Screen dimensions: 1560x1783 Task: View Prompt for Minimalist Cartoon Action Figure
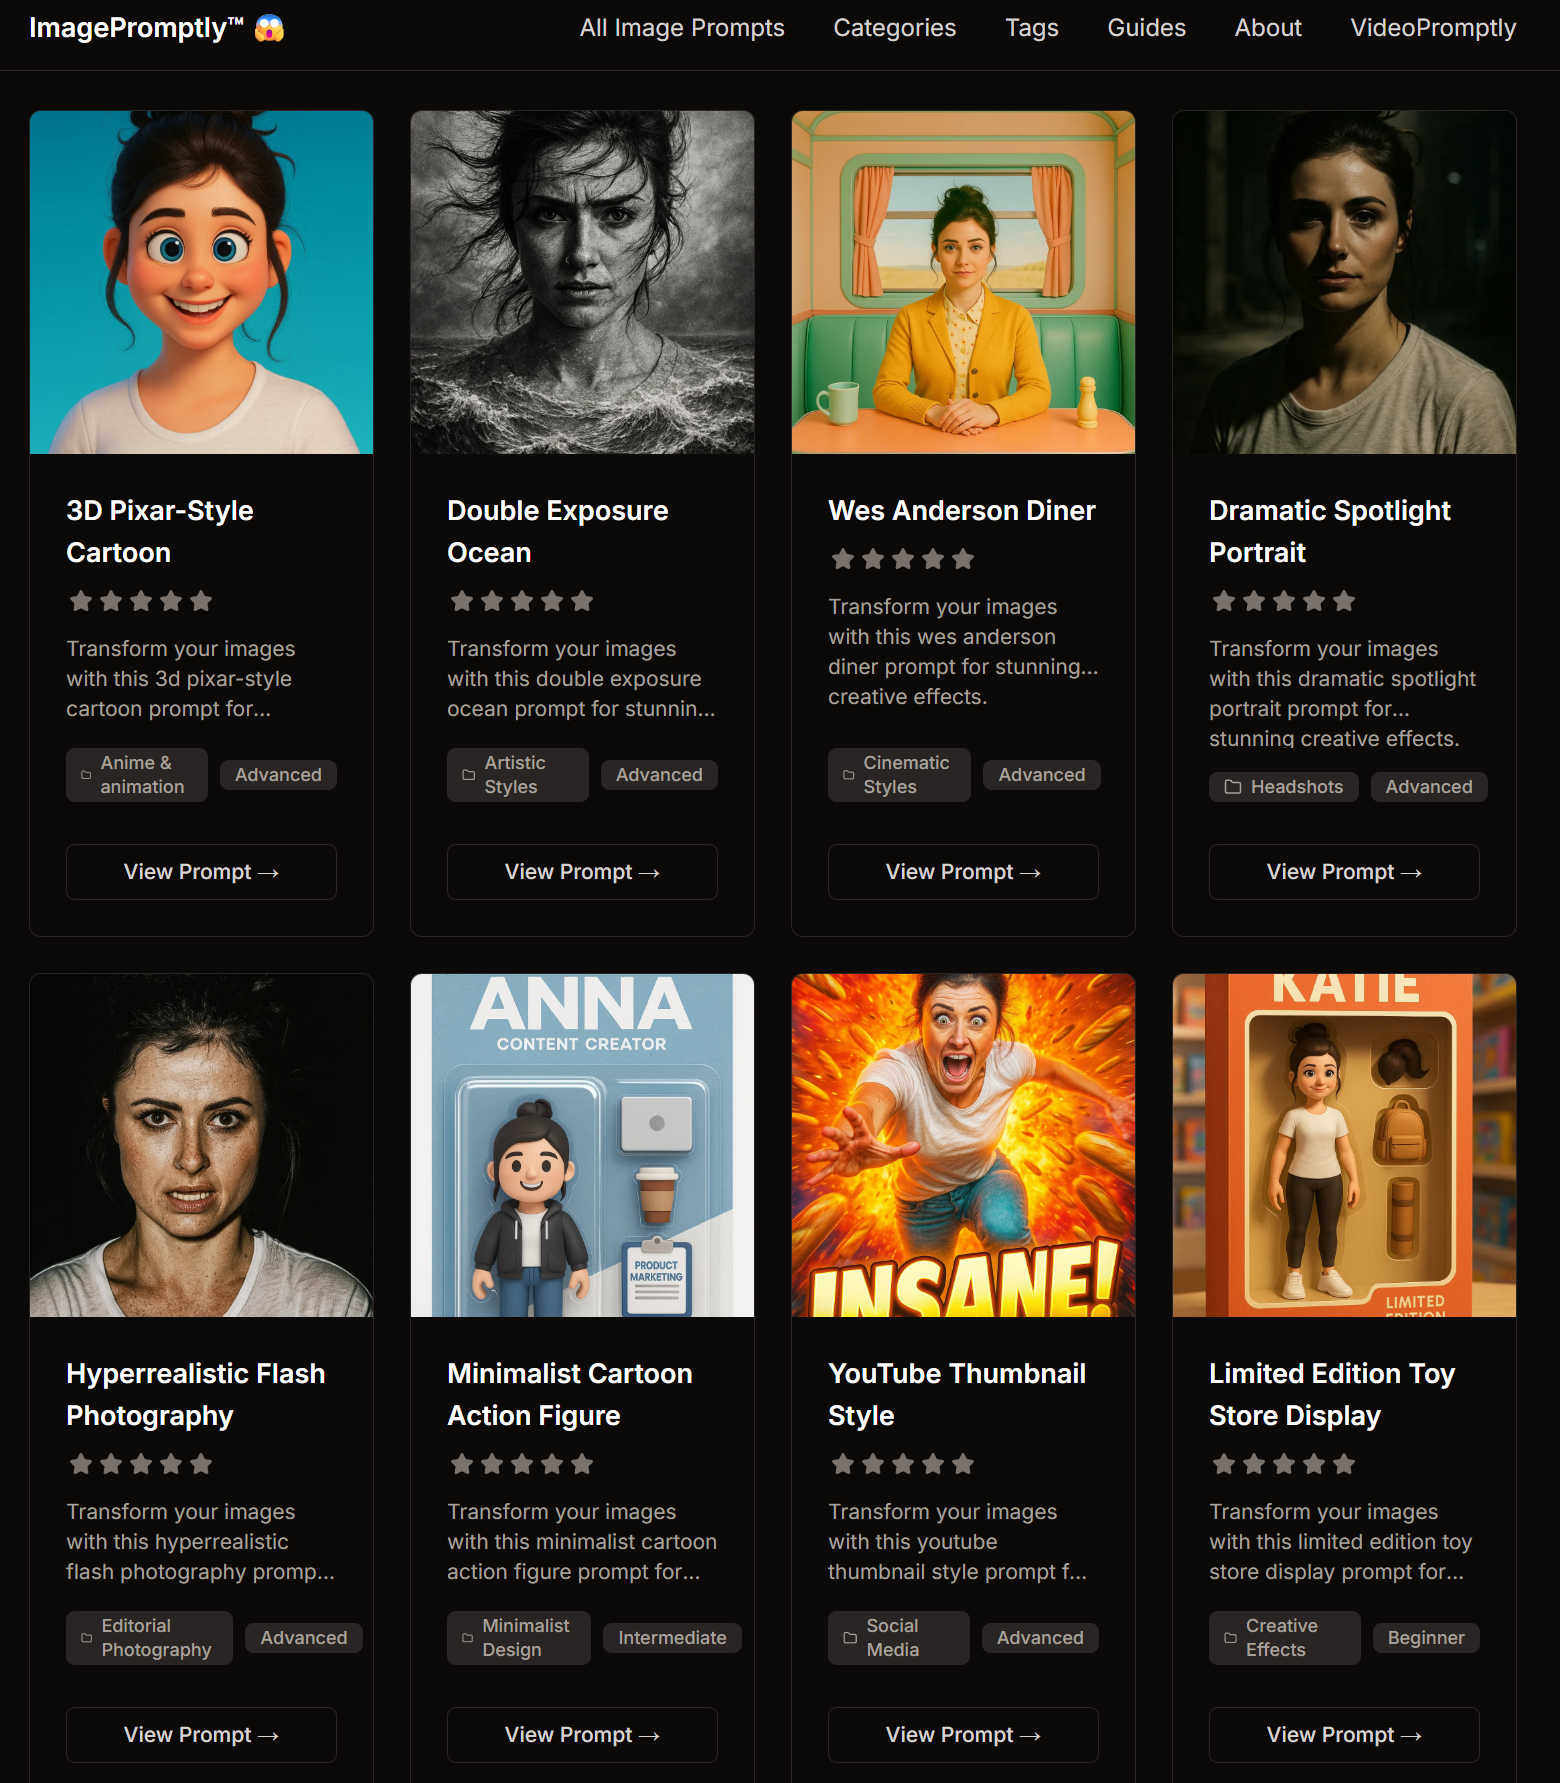[x=582, y=1735]
